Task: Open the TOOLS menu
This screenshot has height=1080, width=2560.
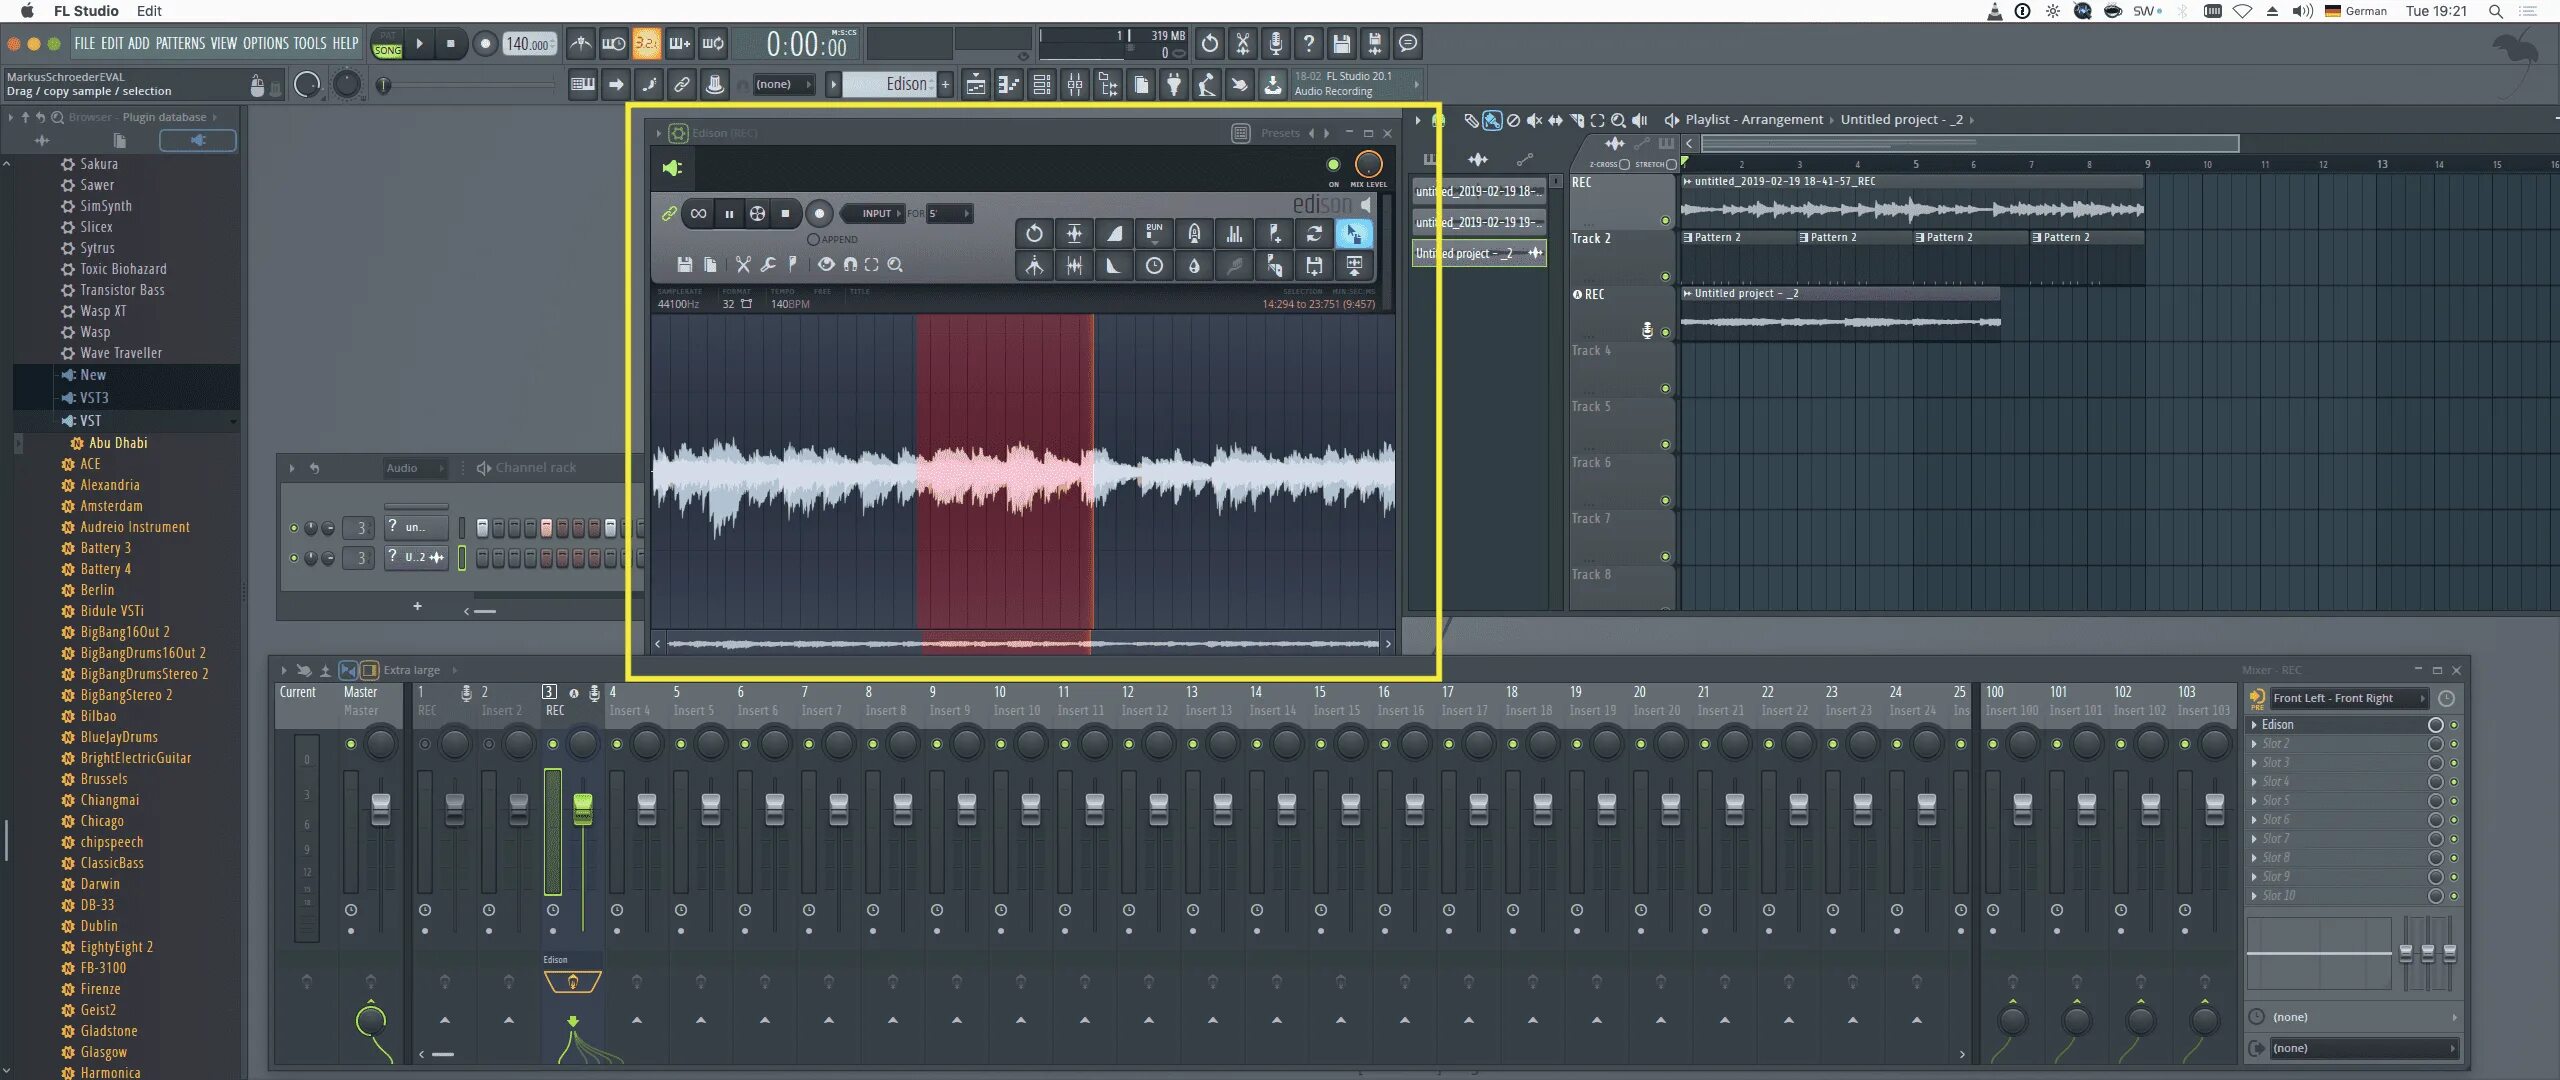Action: [310, 43]
